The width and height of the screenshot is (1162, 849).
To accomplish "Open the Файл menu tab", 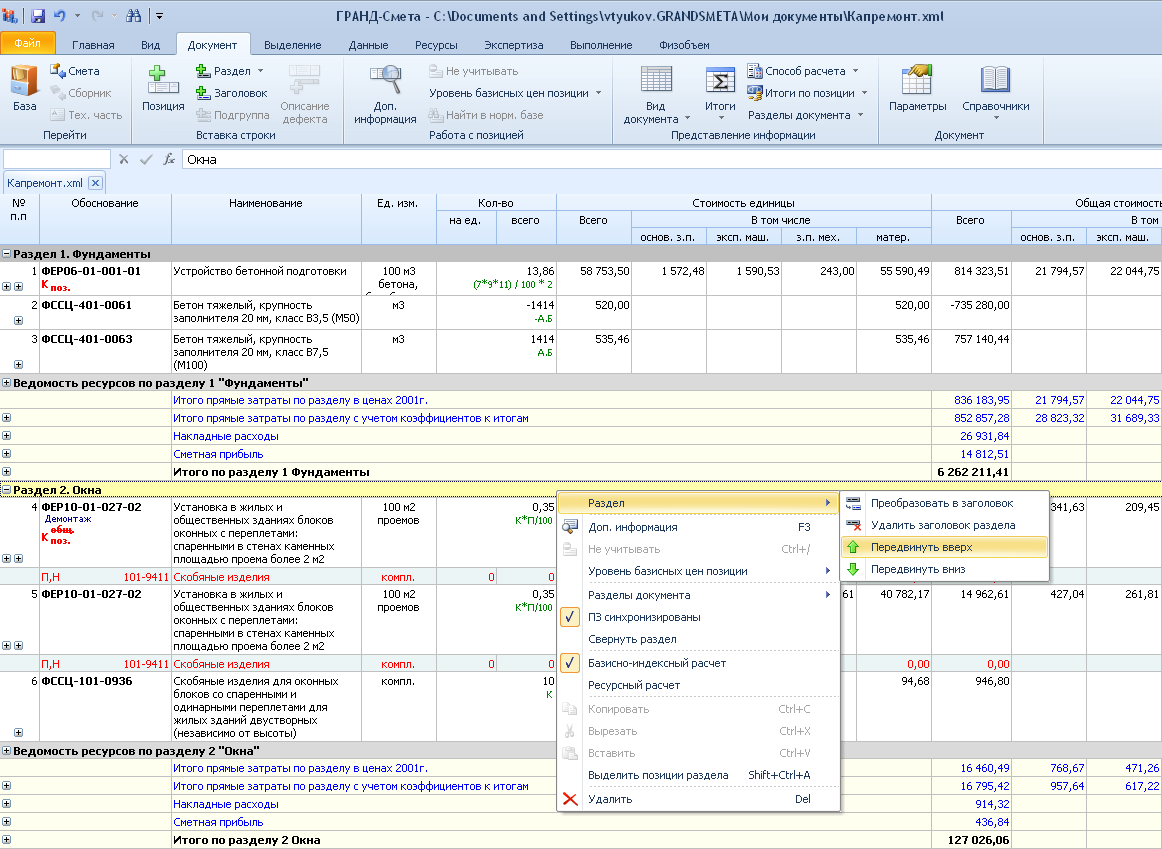I will click(27, 44).
